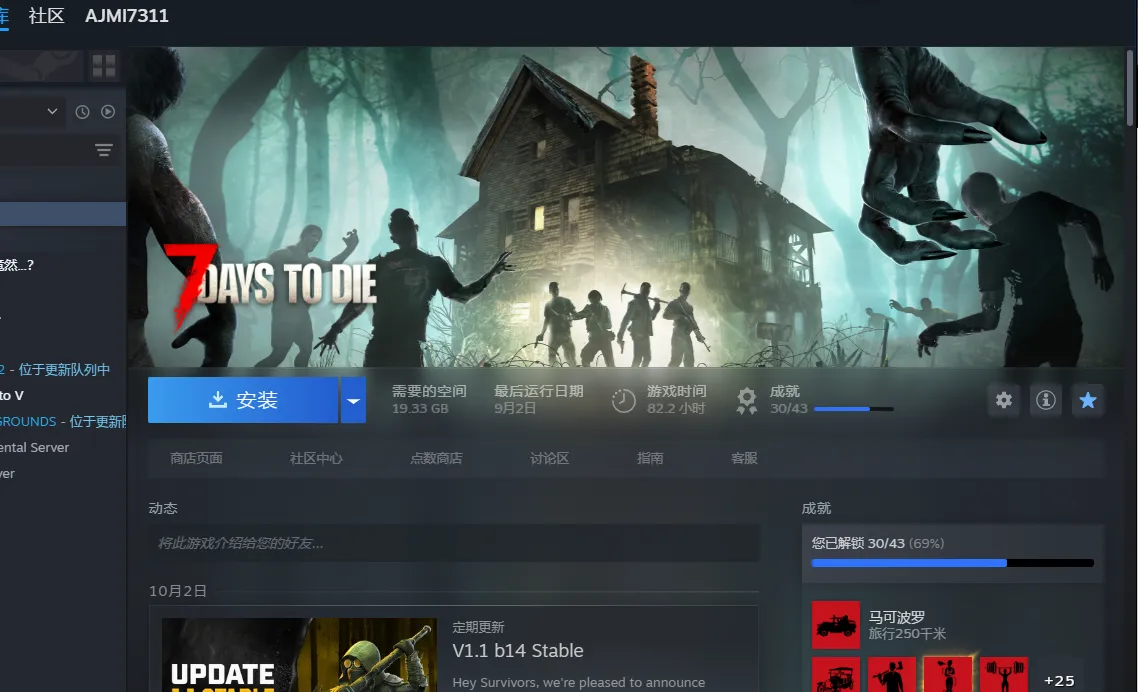Switch library to grid view icon
Image resolution: width=1138 pixels, height=692 pixels.
click(104, 66)
